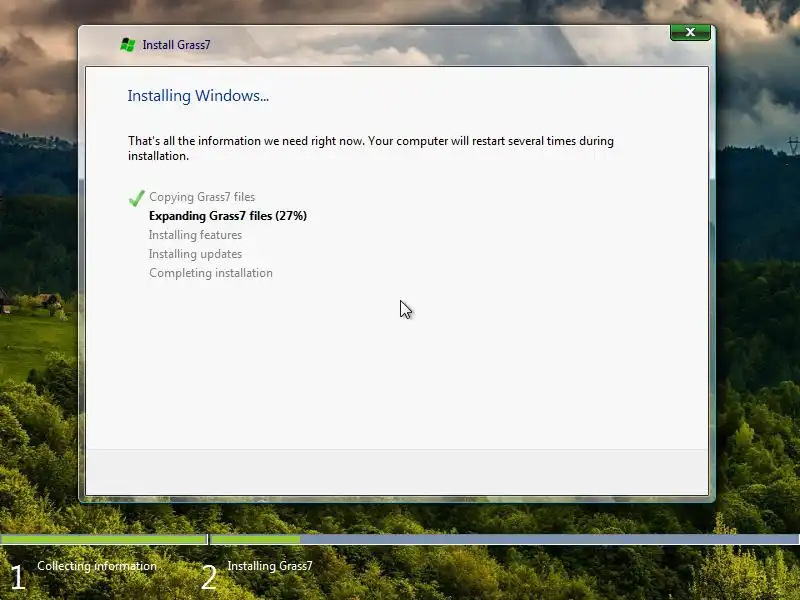Screen dimensions: 800x600
Task: Click the partially filled 'Installing Grass7' progress bar
Action: tap(505, 539)
